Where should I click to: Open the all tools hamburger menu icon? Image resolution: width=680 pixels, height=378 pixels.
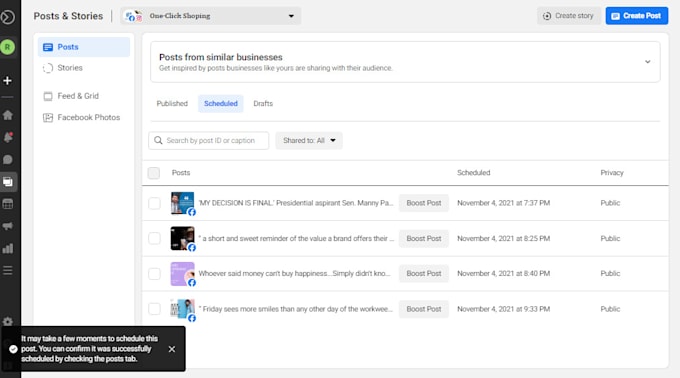(x=7, y=270)
